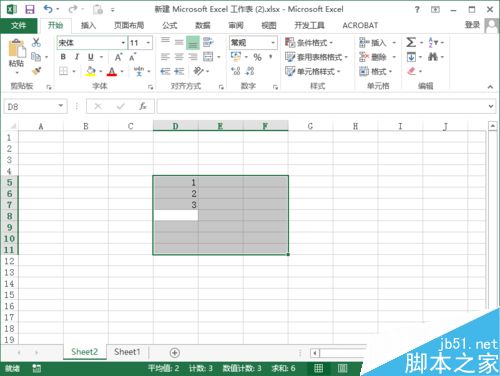Click the Insert Function fx icon
The height and width of the screenshot is (376, 500).
point(143,106)
